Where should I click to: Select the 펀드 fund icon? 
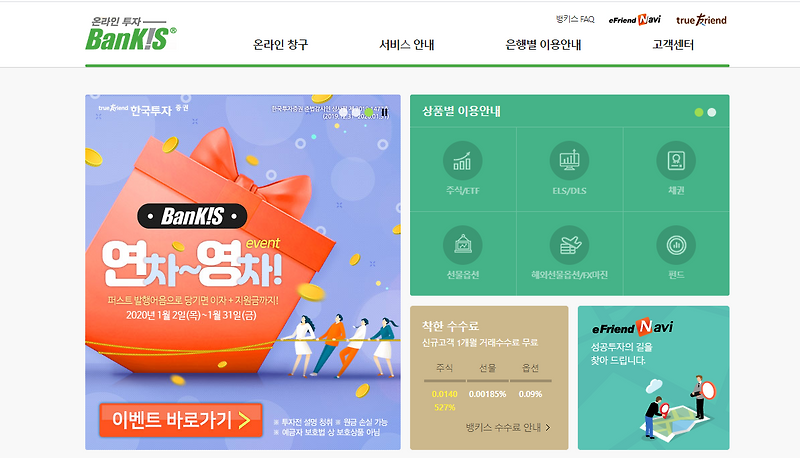pos(676,245)
